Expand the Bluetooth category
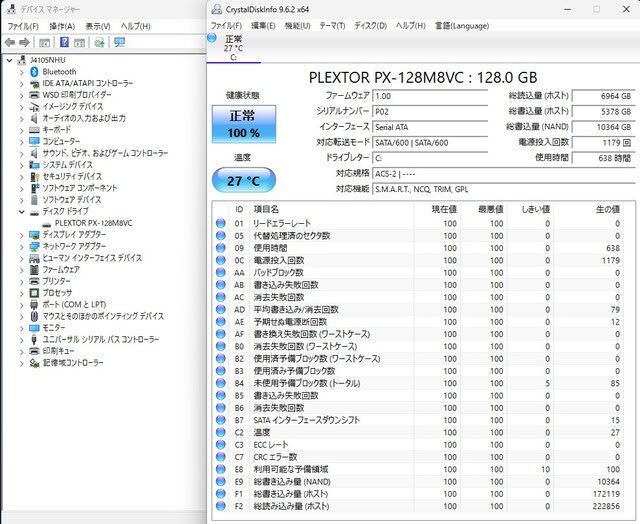This screenshot has width=640, height=524. coord(22,72)
